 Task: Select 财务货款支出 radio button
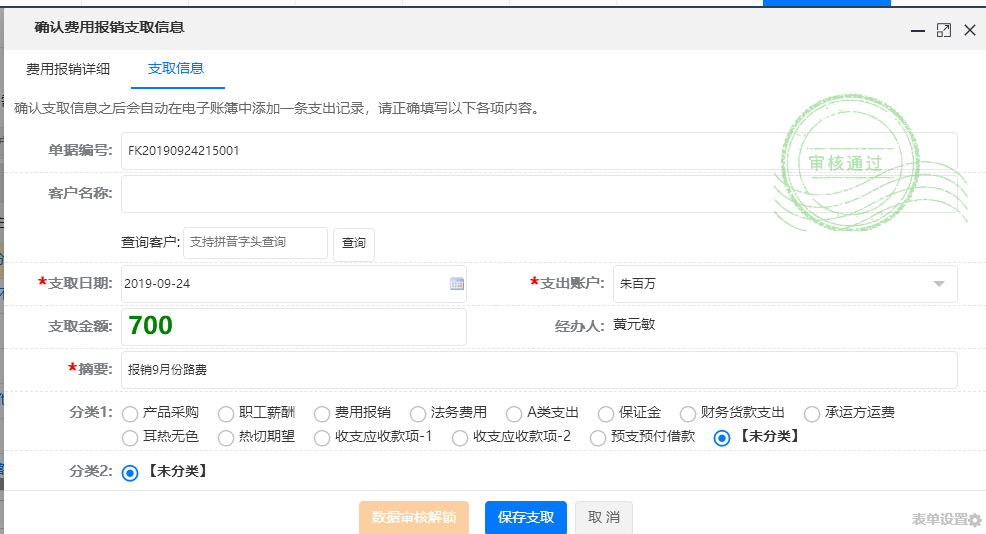point(688,414)
